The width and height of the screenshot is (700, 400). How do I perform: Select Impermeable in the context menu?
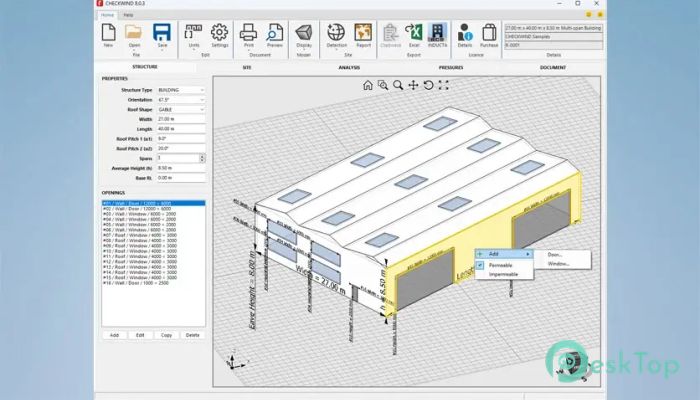click(504, 274)
